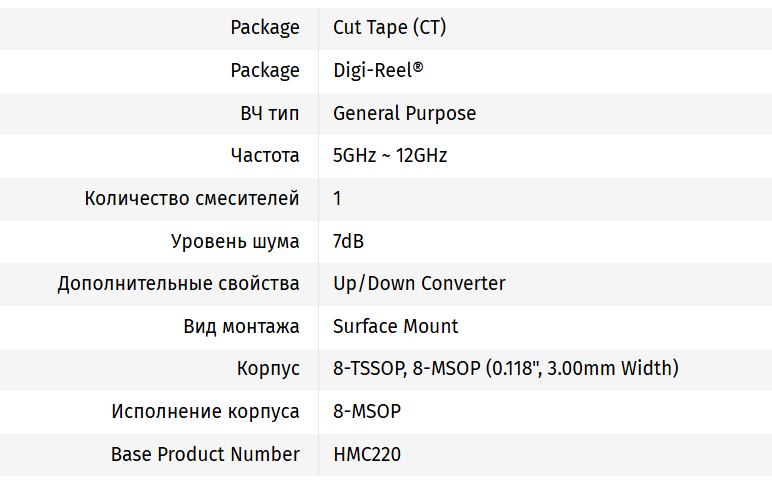The height and width of the screenshot is (489, 772).
Task: Select the "8-MSOP" supplier package value
Action: [367, 411]
